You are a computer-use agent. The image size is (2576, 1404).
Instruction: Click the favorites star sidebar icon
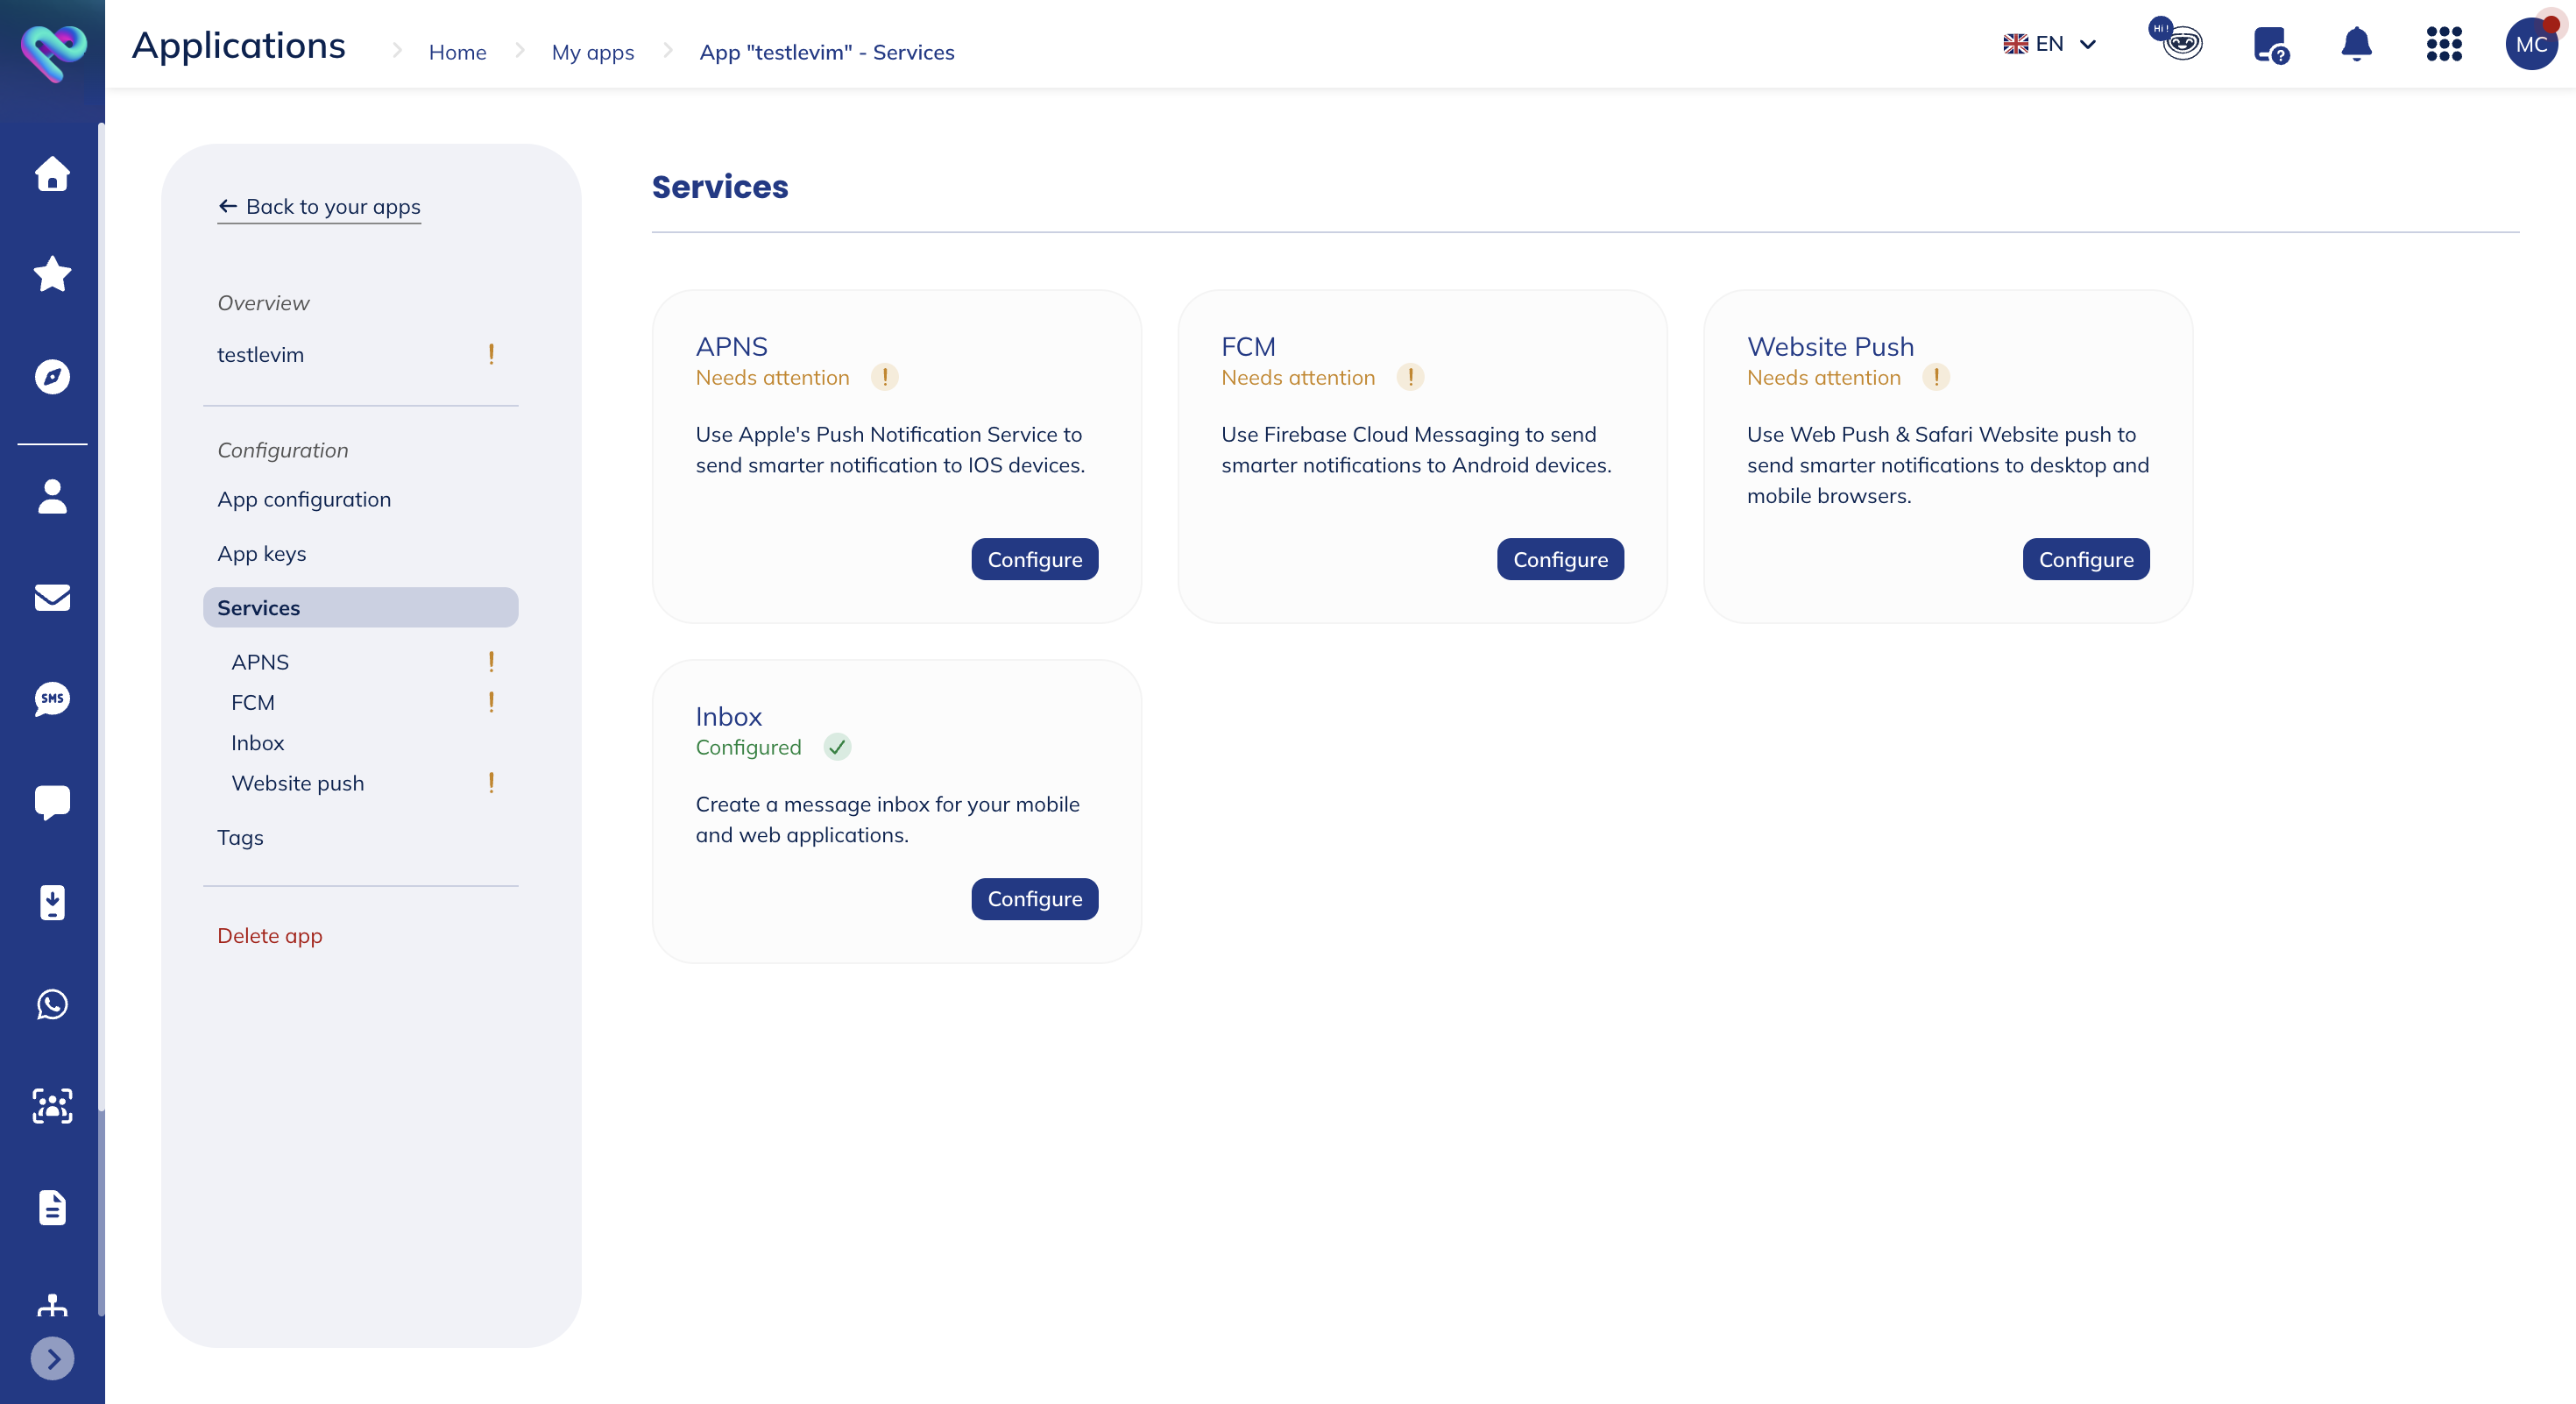coord(52,274)
